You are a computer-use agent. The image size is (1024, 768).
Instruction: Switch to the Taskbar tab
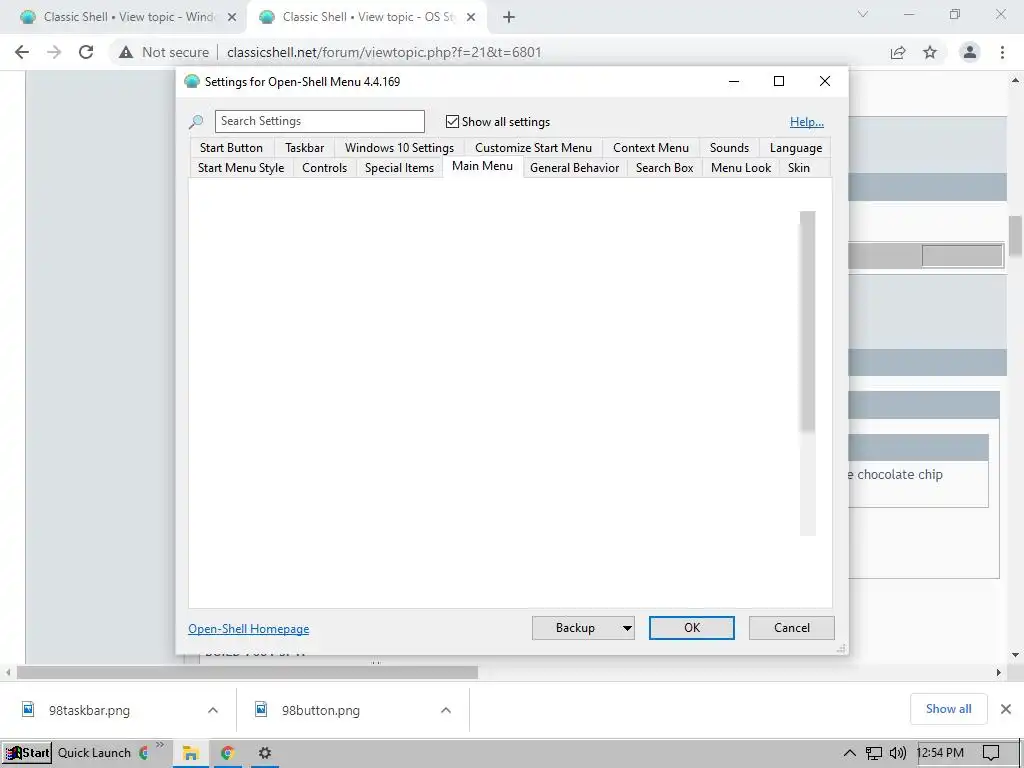point(304,148)
